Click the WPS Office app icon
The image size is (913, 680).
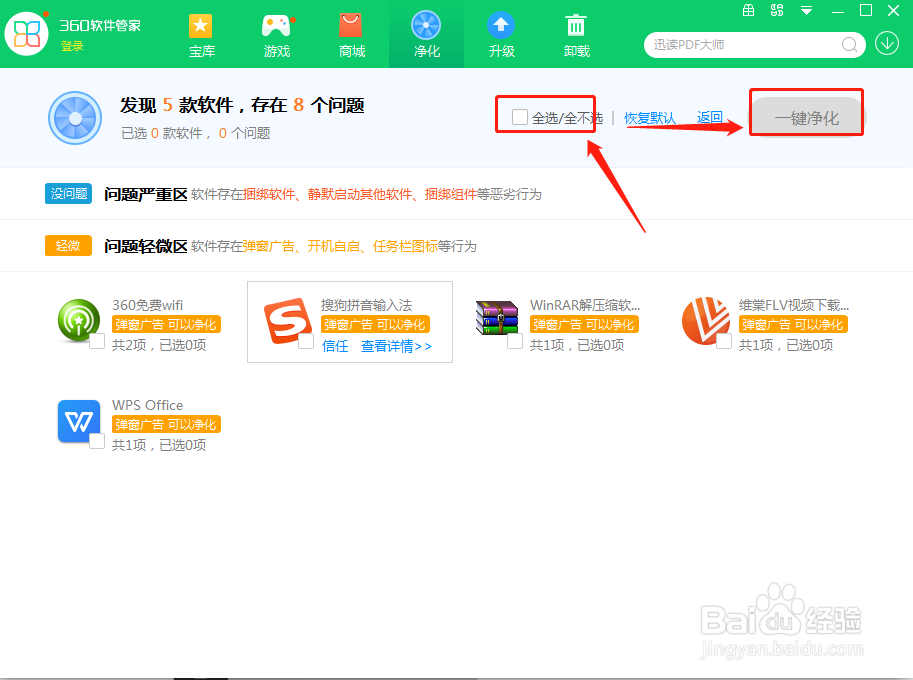pos(79,421)
